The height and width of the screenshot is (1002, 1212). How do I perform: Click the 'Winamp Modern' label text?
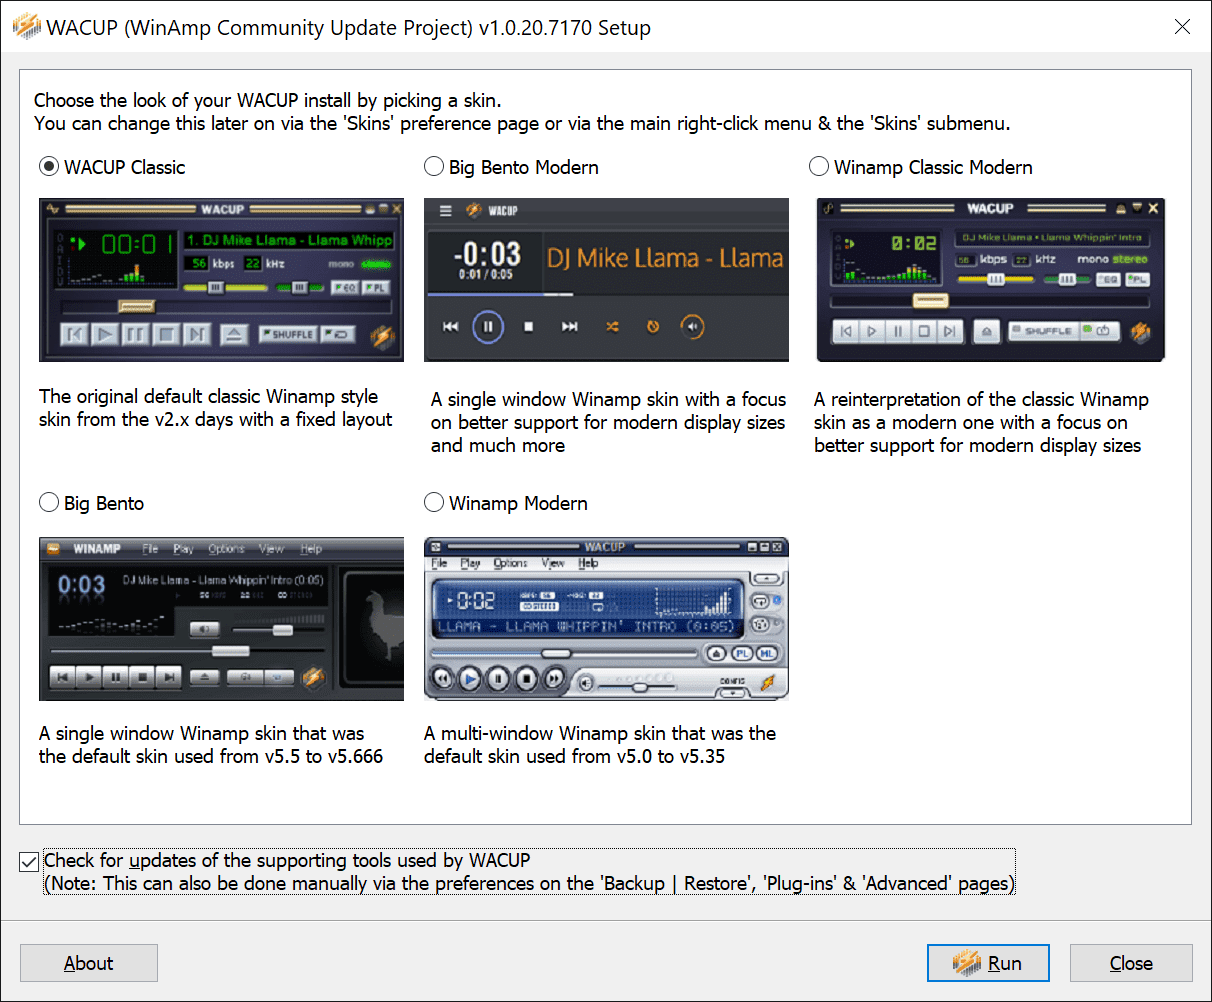(518, 503)
